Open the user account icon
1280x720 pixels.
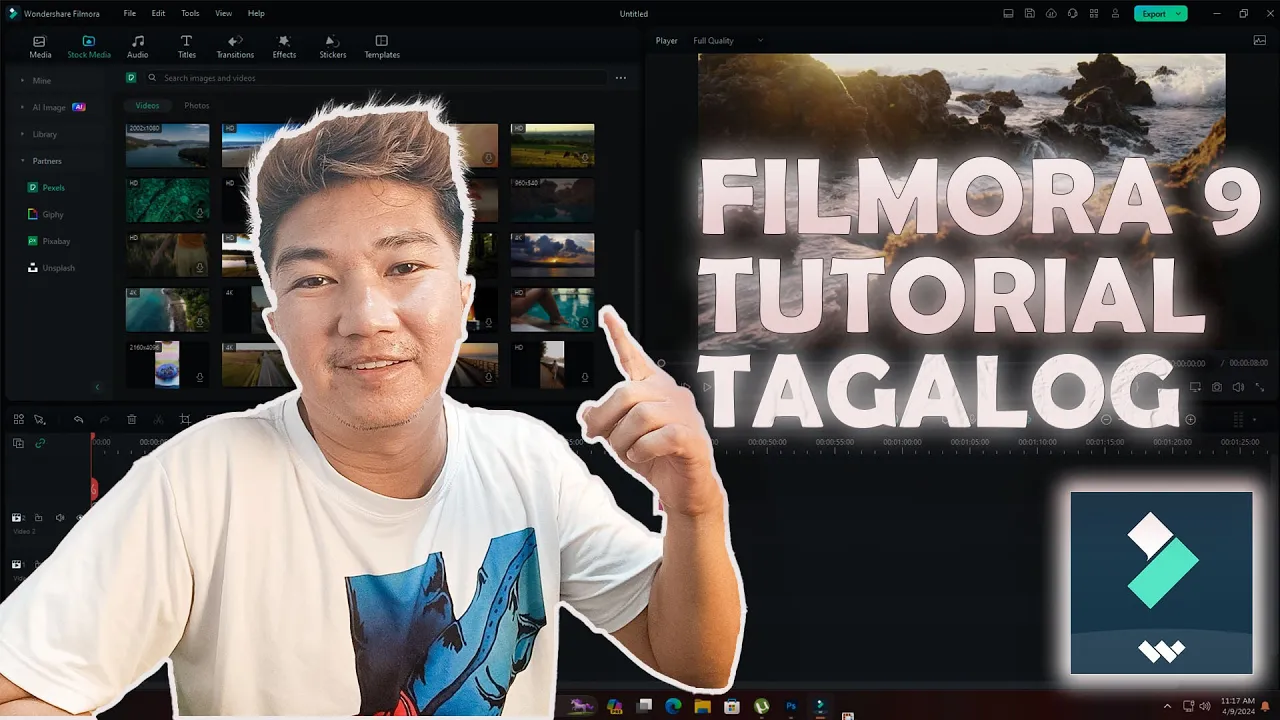(x=1115, y=13)
